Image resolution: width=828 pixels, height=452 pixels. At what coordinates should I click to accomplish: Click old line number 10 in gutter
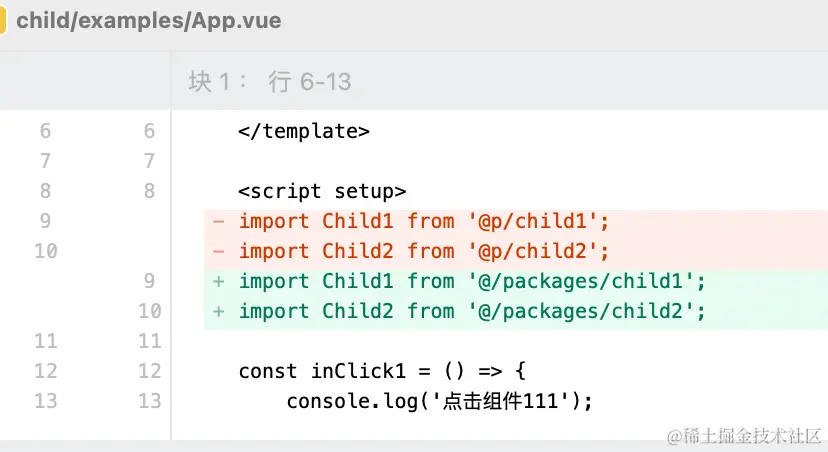pyautogui.click(x=45, y=251)
